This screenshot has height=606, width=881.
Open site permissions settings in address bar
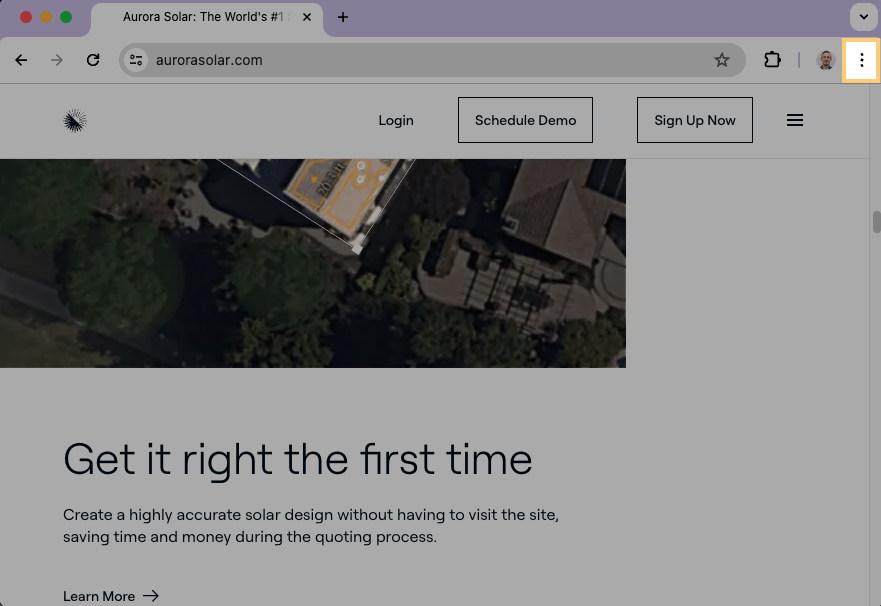pos(136,60)
